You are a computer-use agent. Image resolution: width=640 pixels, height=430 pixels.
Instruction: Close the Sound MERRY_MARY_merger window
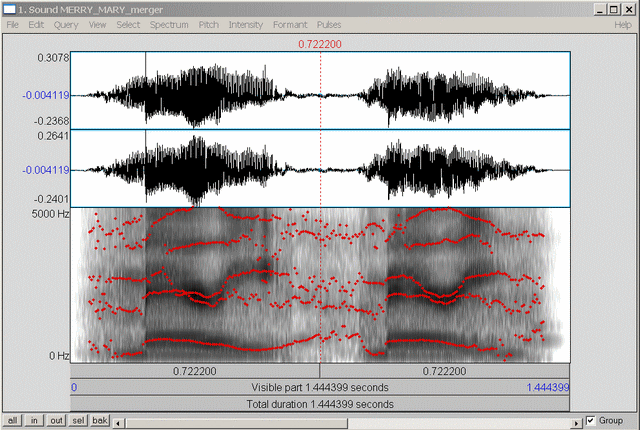tap(628, 8)
